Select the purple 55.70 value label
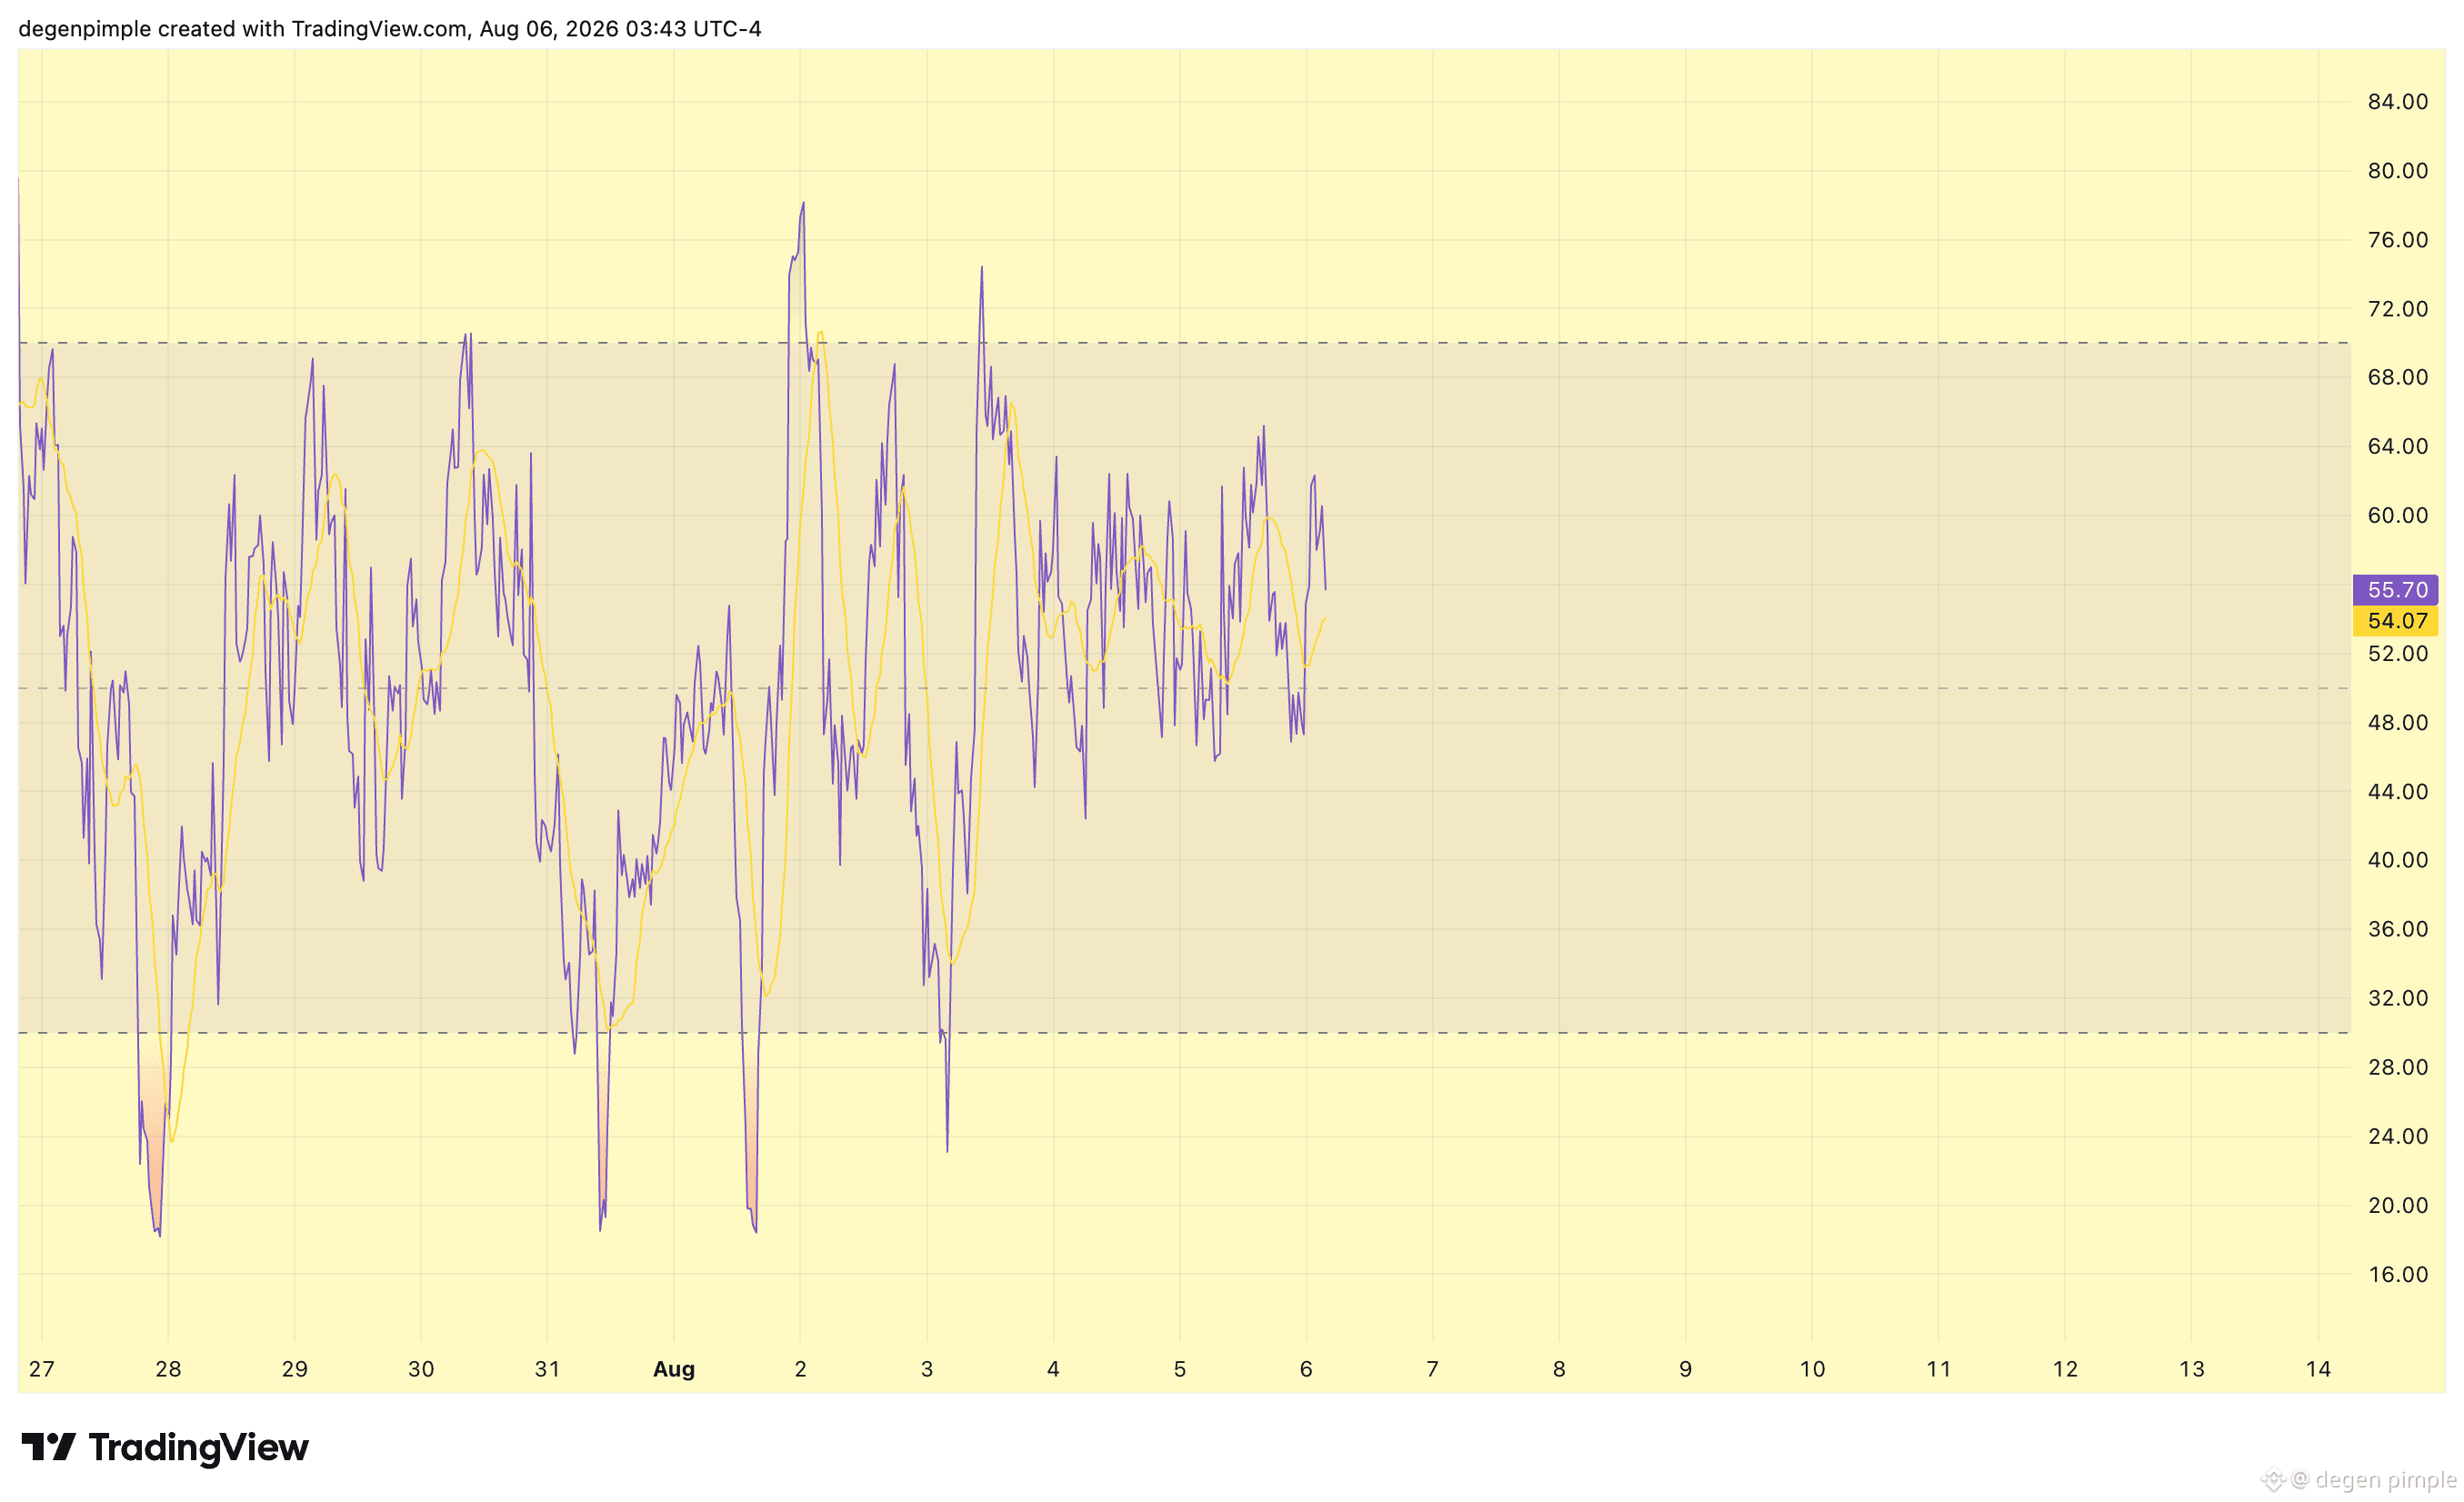The width and height of the screenshot is (2464, 1502). [2396, 590]
